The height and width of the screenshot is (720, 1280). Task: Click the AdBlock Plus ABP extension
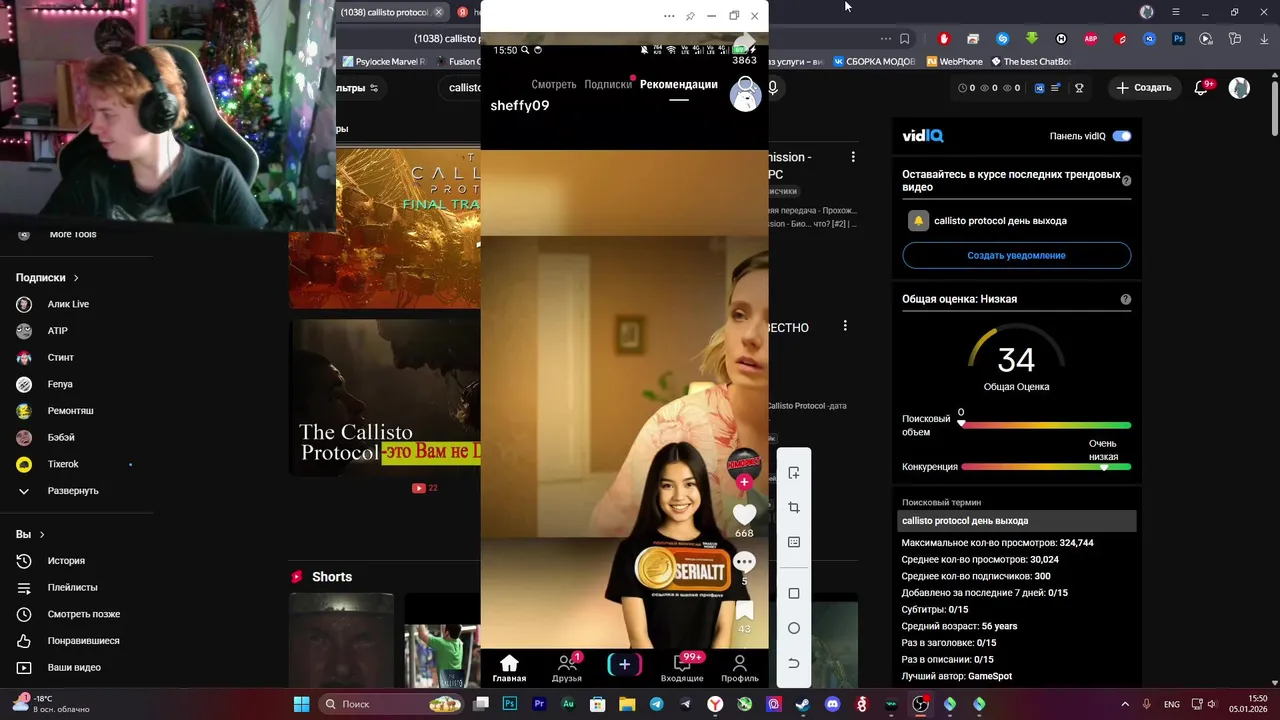1091,39
